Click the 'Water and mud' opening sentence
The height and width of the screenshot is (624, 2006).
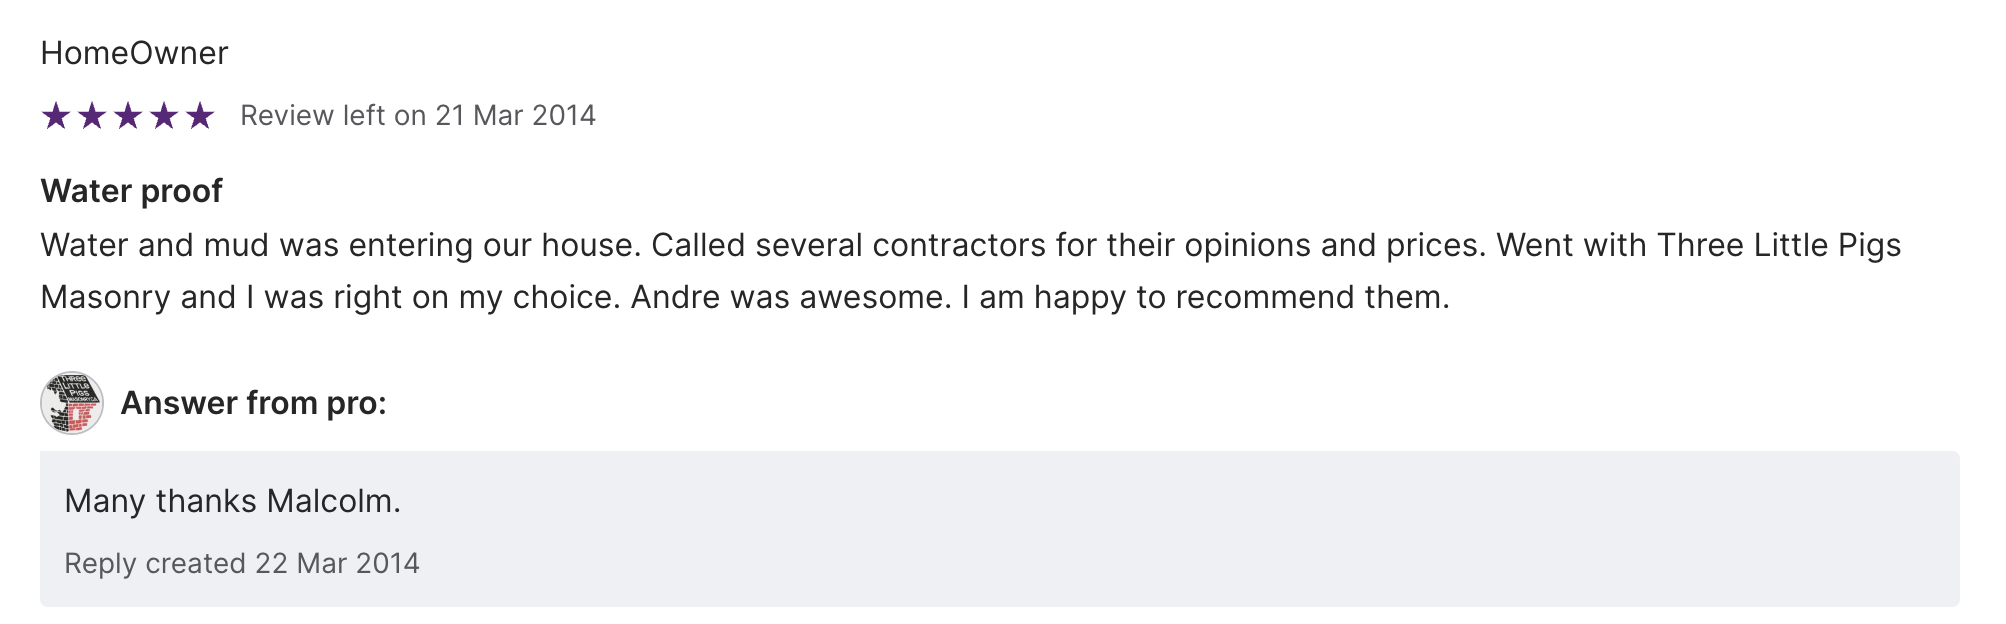coord(340,246)
